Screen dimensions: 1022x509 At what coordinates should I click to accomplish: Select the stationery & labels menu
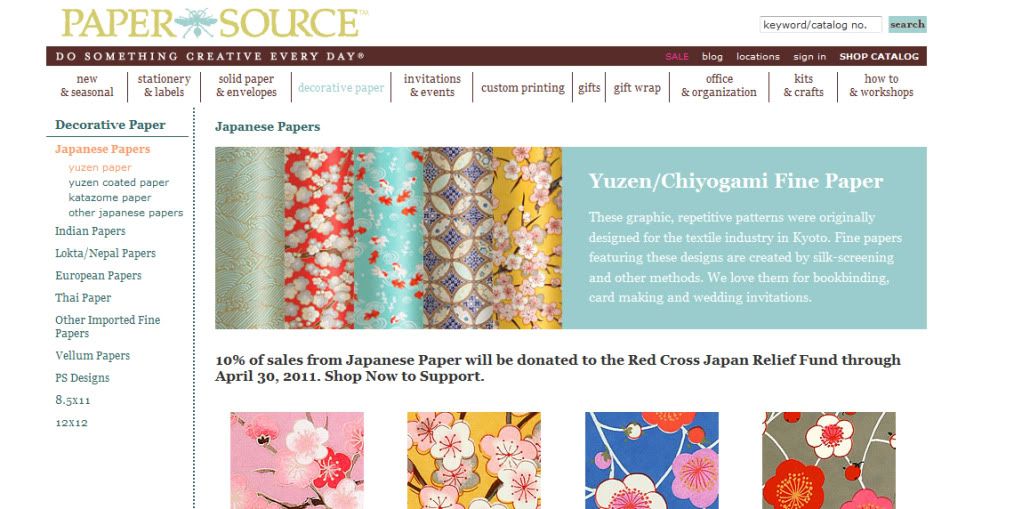pos(164,86)
